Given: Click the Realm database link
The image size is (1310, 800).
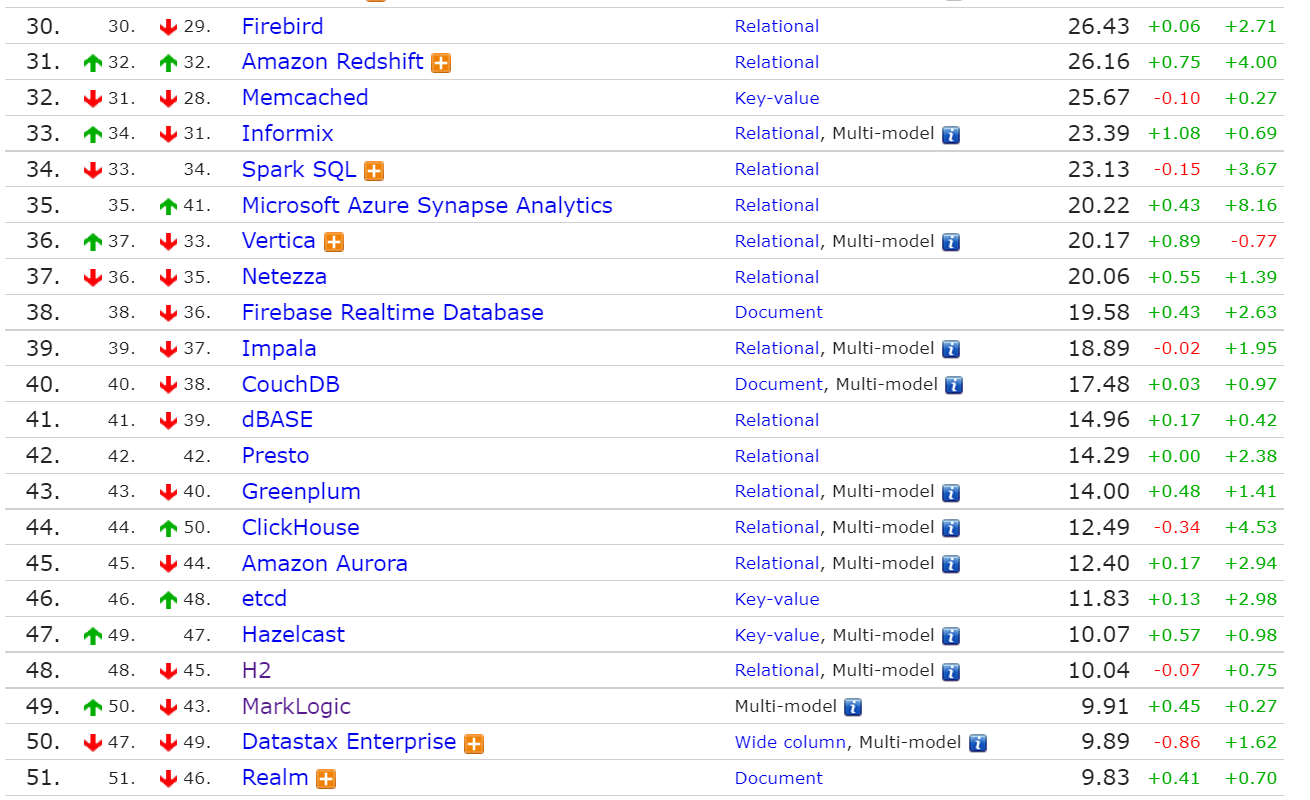Looking at the screenshot, I should (x=275, y=778).
